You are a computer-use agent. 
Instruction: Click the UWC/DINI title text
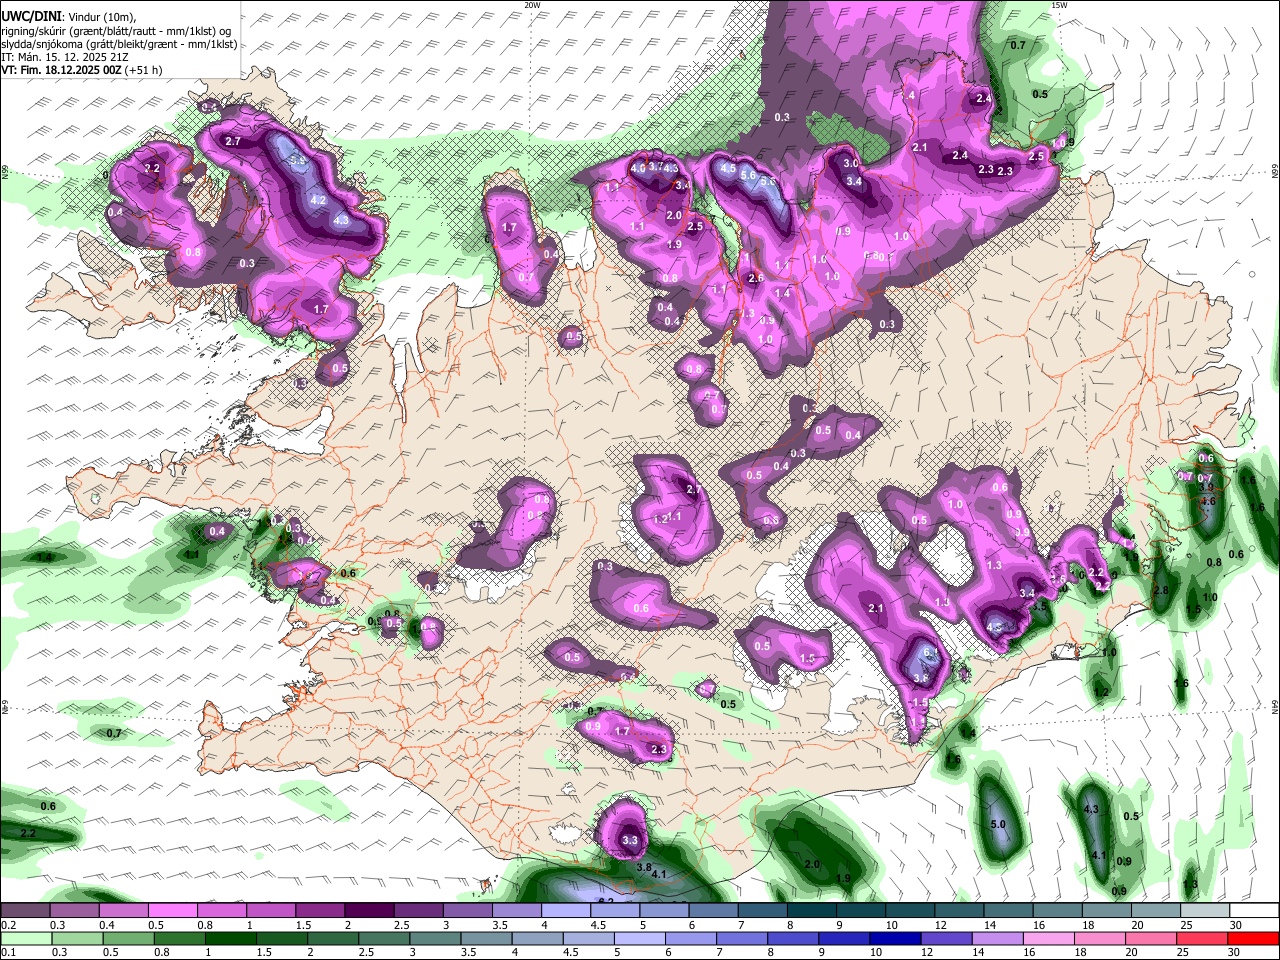tap(30, 15)
